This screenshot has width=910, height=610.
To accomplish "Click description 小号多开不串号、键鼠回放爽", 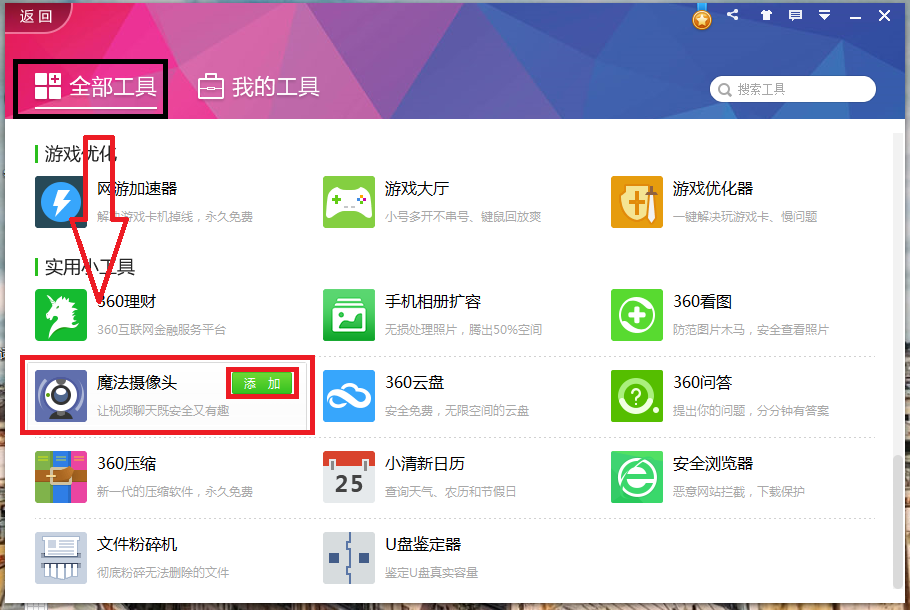I will click(x=463, y=217).
